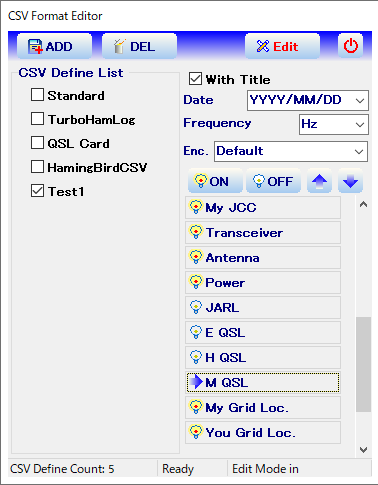Click the ADD floppy disk icon

tap(35, 46)
